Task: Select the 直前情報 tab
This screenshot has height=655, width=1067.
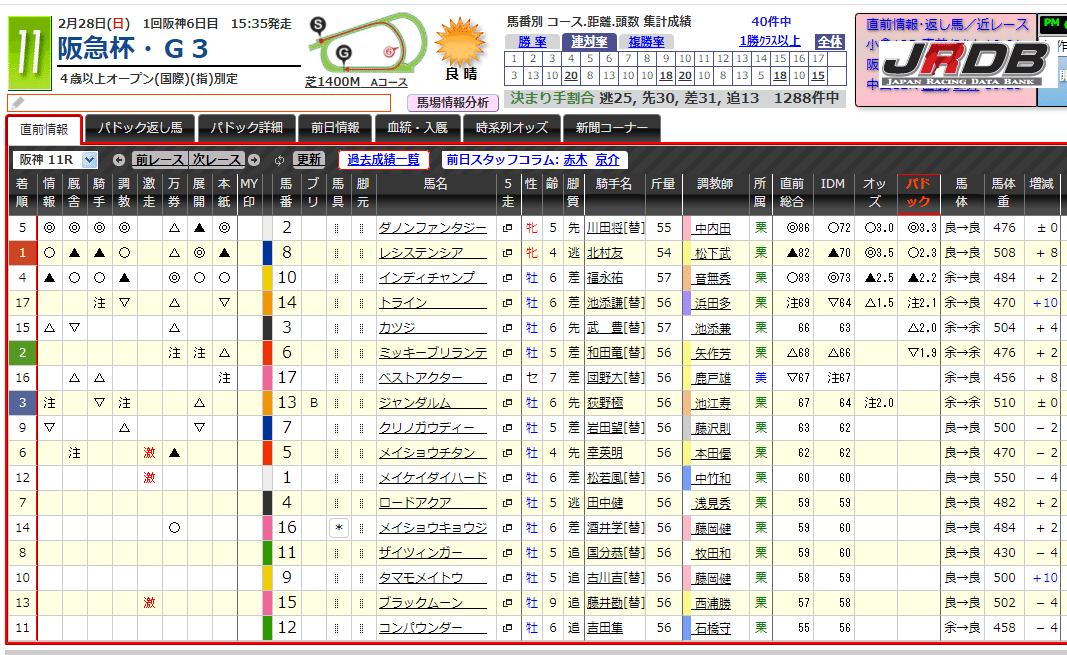Action: [x=44, y=129]
